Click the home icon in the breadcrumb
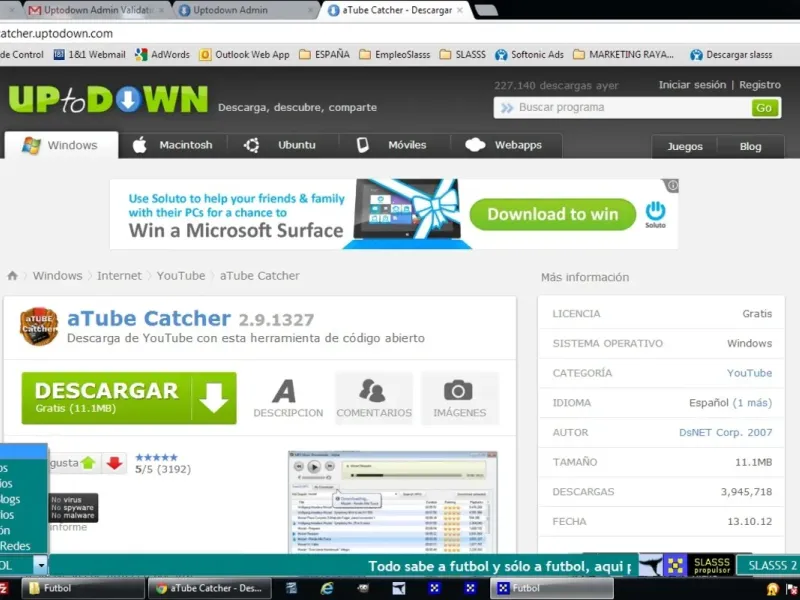The height and width of the screenshot is (600, 800). tap(12, 276)
